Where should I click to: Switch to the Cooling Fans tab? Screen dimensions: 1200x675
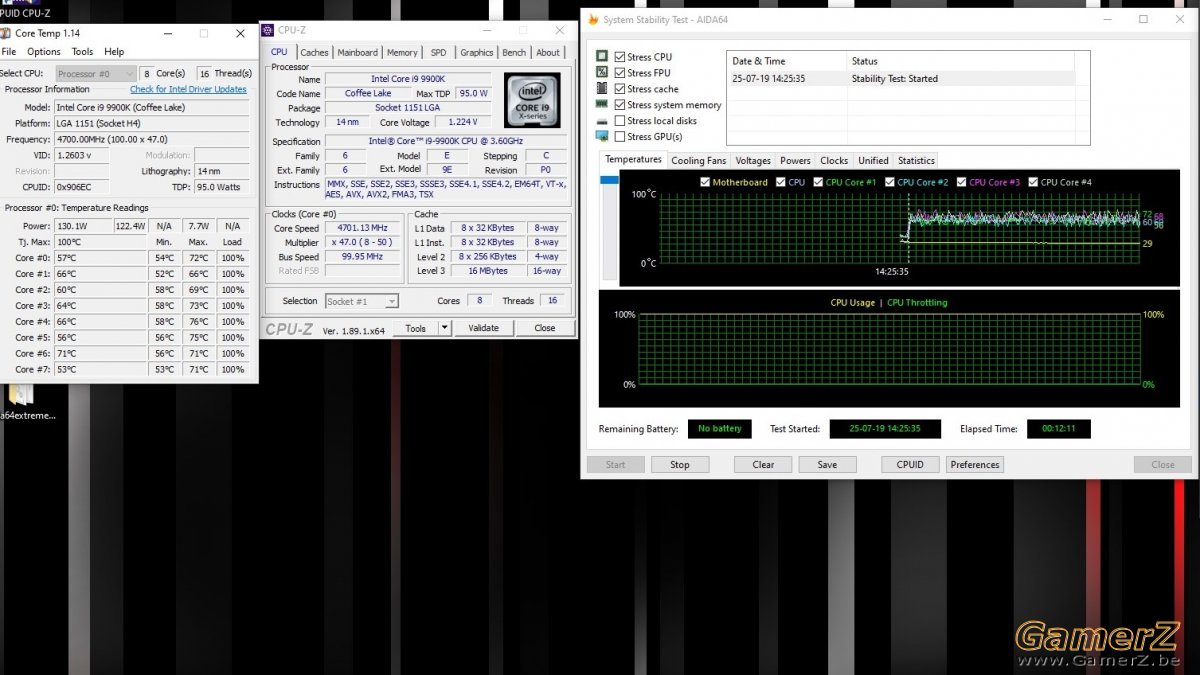pyautogui.click(x=699, y=160)
